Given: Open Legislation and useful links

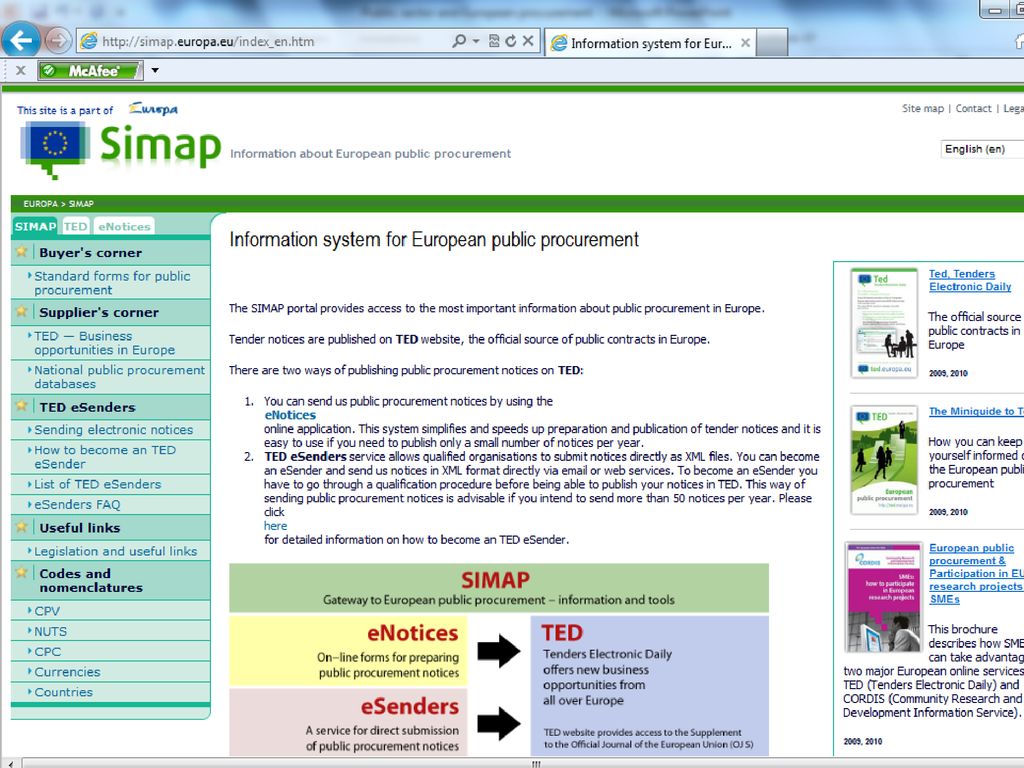Looking at the screenshot, I should tap(115, 551).
